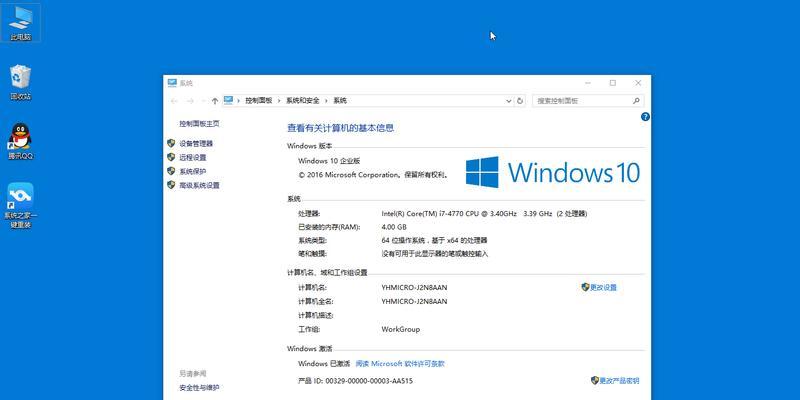Open the 回收站 recycle bin icon
The width and height of the screenshot is (800, 400).
point(20,82)
